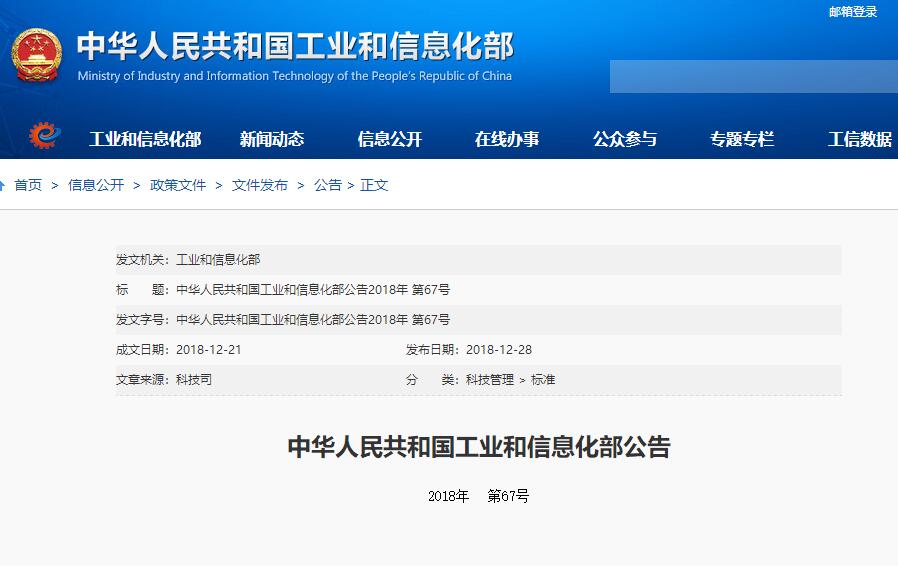The height and width of the screenshot is (566, 898).
Task: Open the 专题专栏 navigation menu
Action: pyautogui.click(x=742, y=139)
